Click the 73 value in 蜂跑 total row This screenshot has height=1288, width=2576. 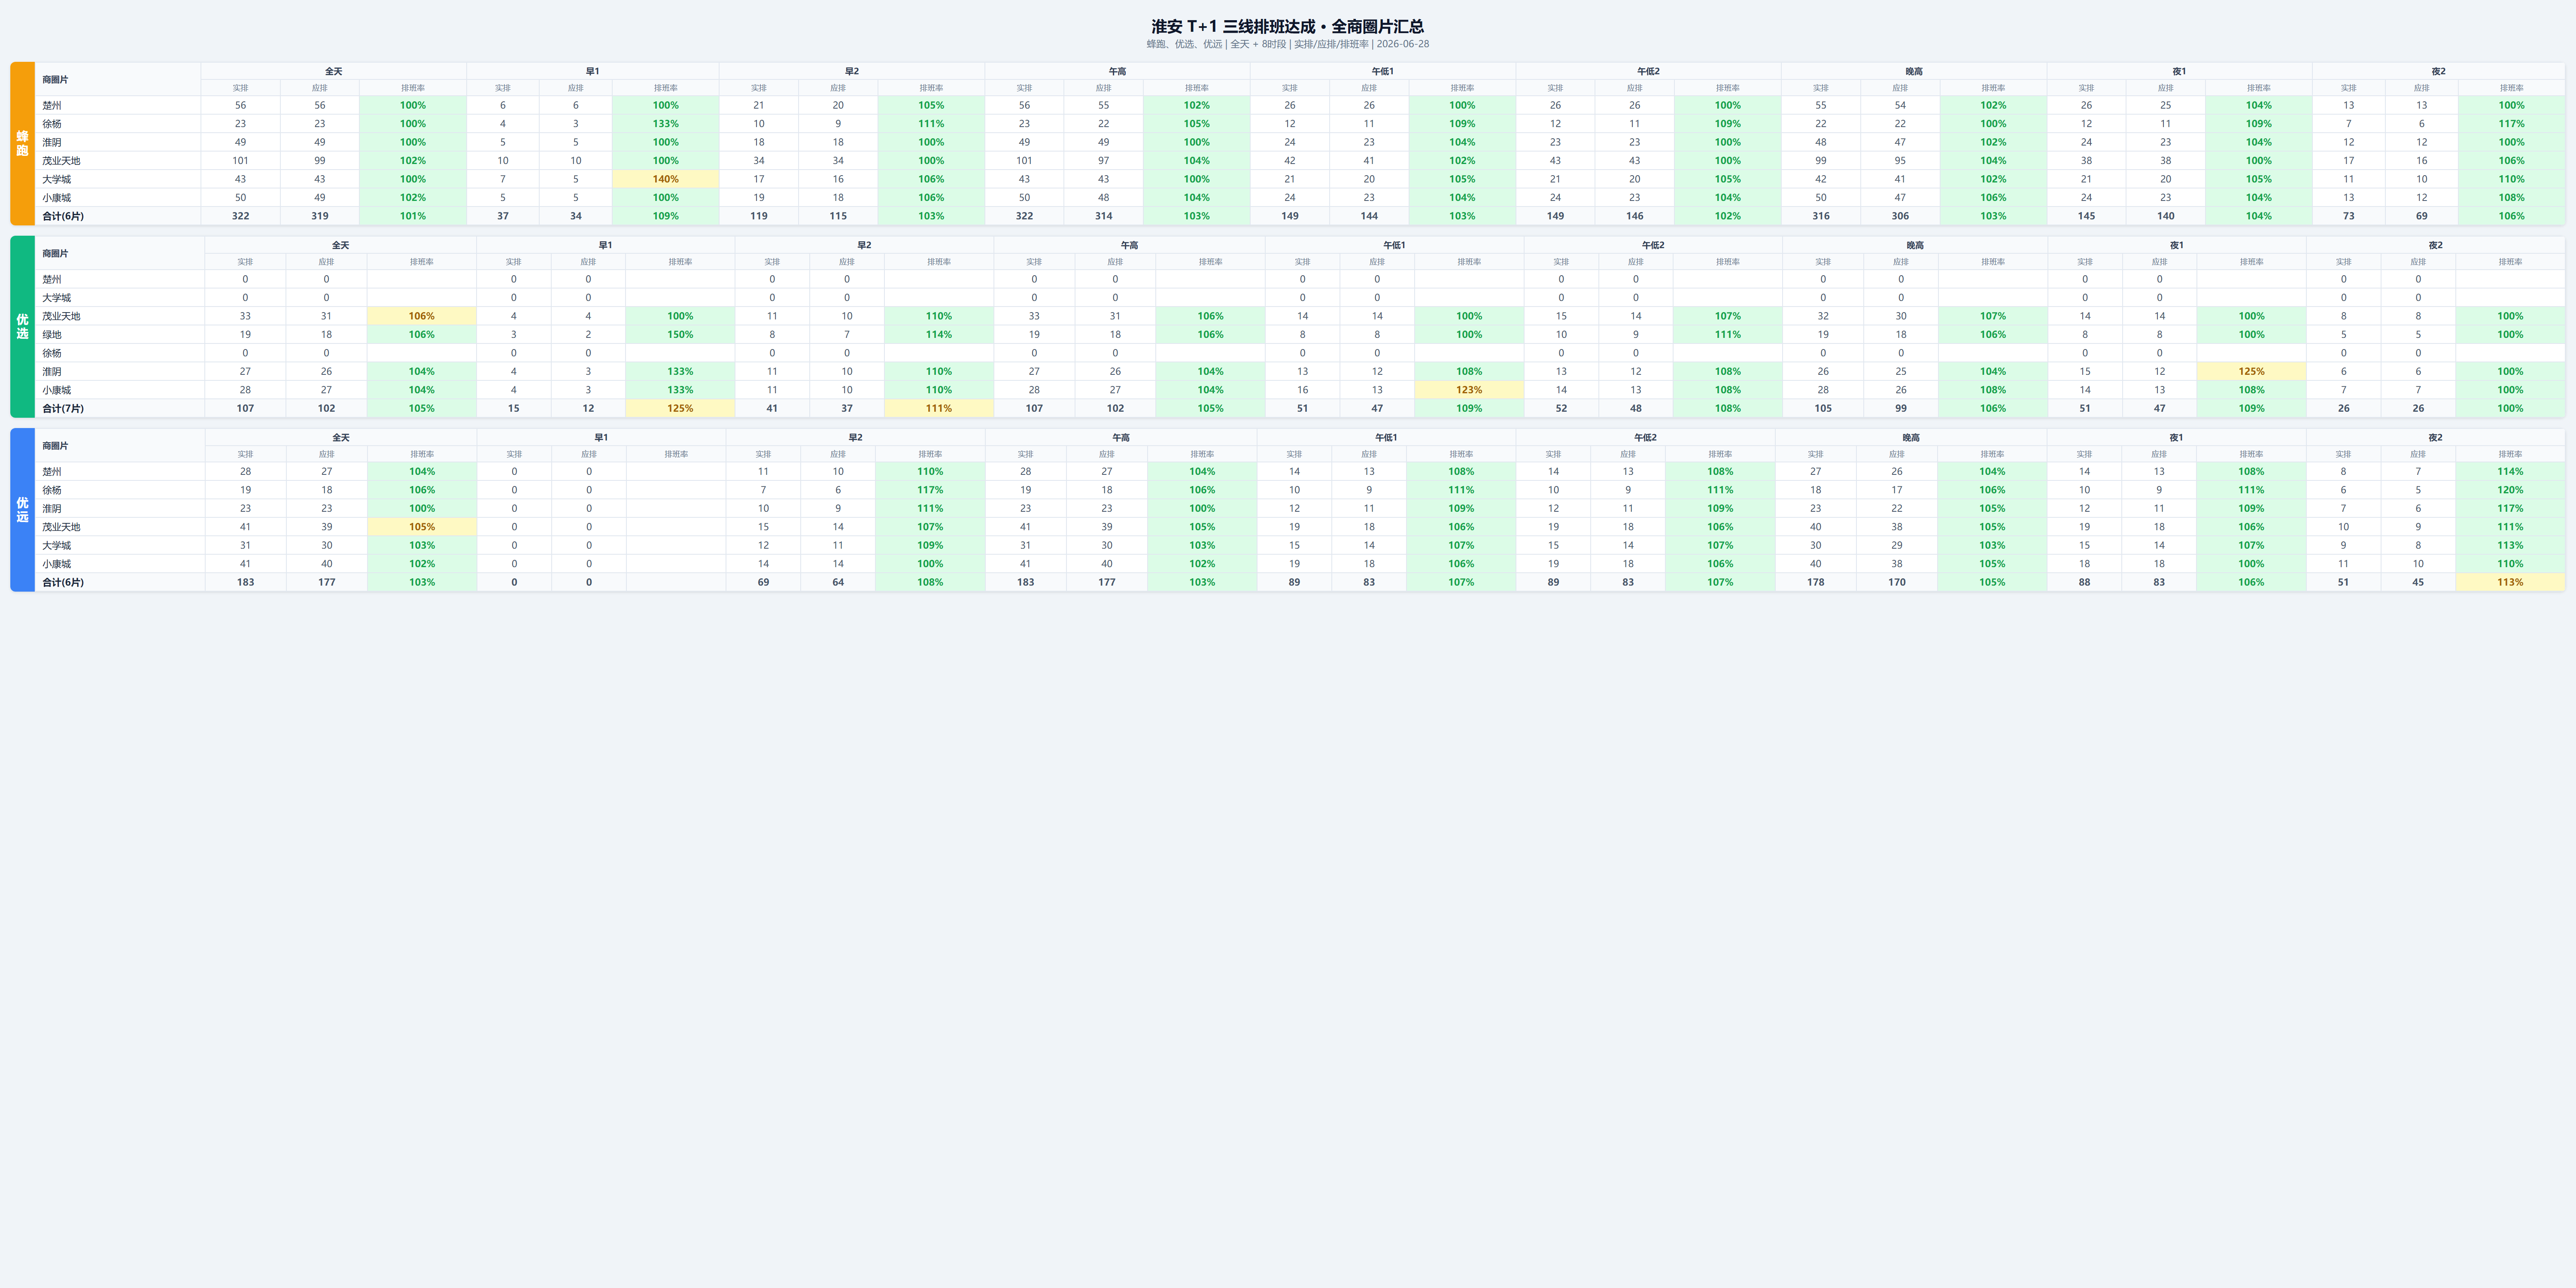coord(2349,216)
